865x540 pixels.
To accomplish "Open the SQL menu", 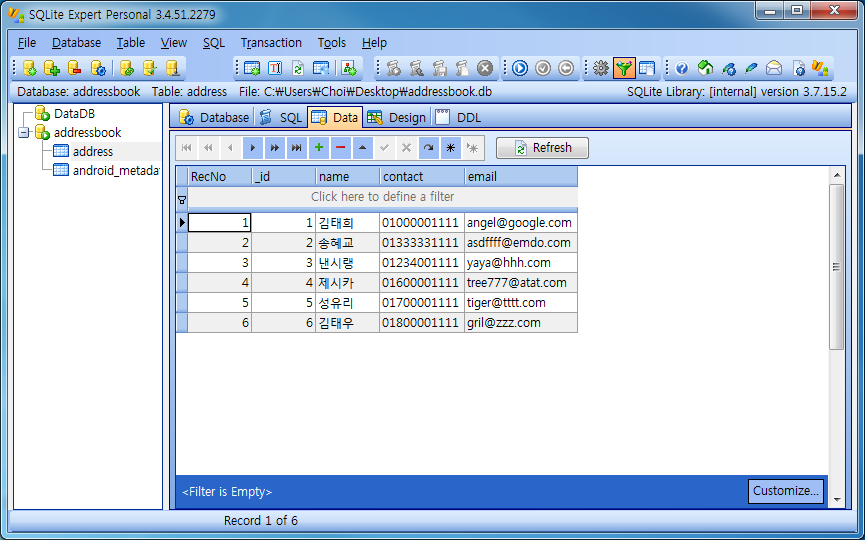I will pyautogui.click(x=213, y=43).
